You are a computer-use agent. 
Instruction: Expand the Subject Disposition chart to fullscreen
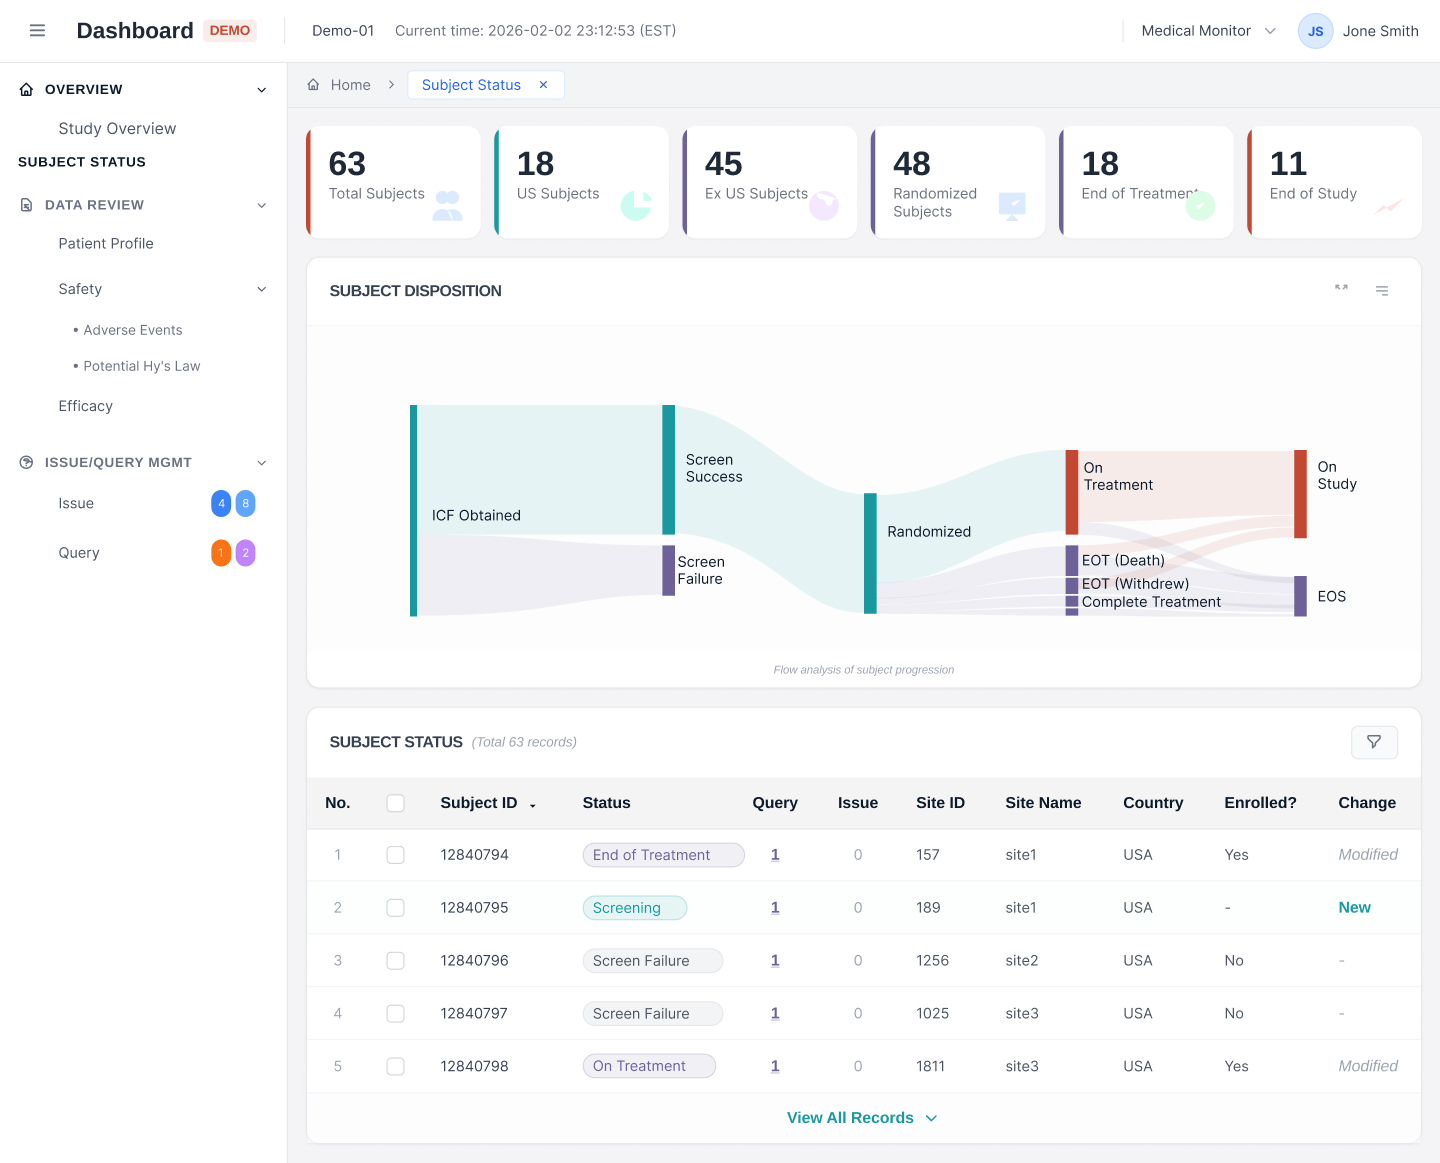point(1340,289)
